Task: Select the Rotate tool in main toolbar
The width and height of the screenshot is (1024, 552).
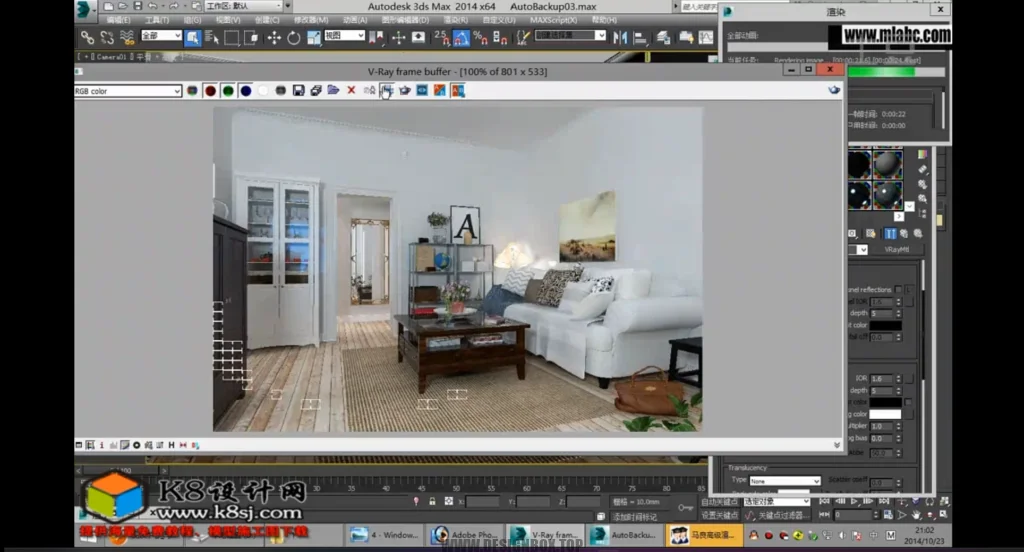Action: click(x=293, y=37)
